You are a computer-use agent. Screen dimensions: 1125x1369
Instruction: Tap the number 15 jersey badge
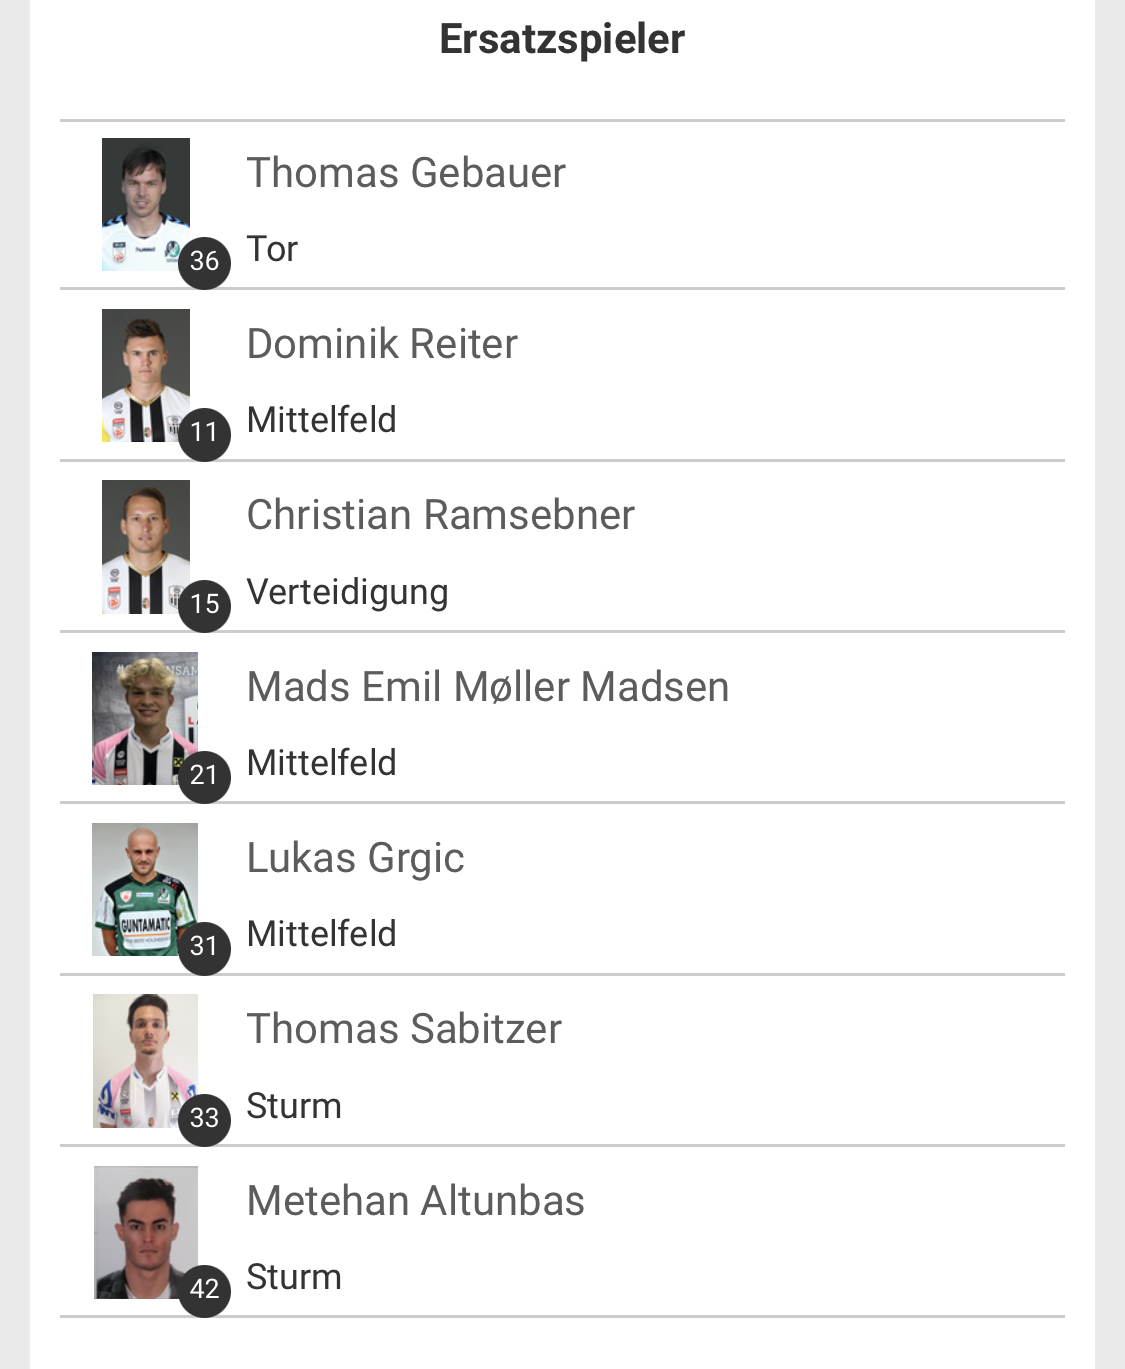click(204, 605)
